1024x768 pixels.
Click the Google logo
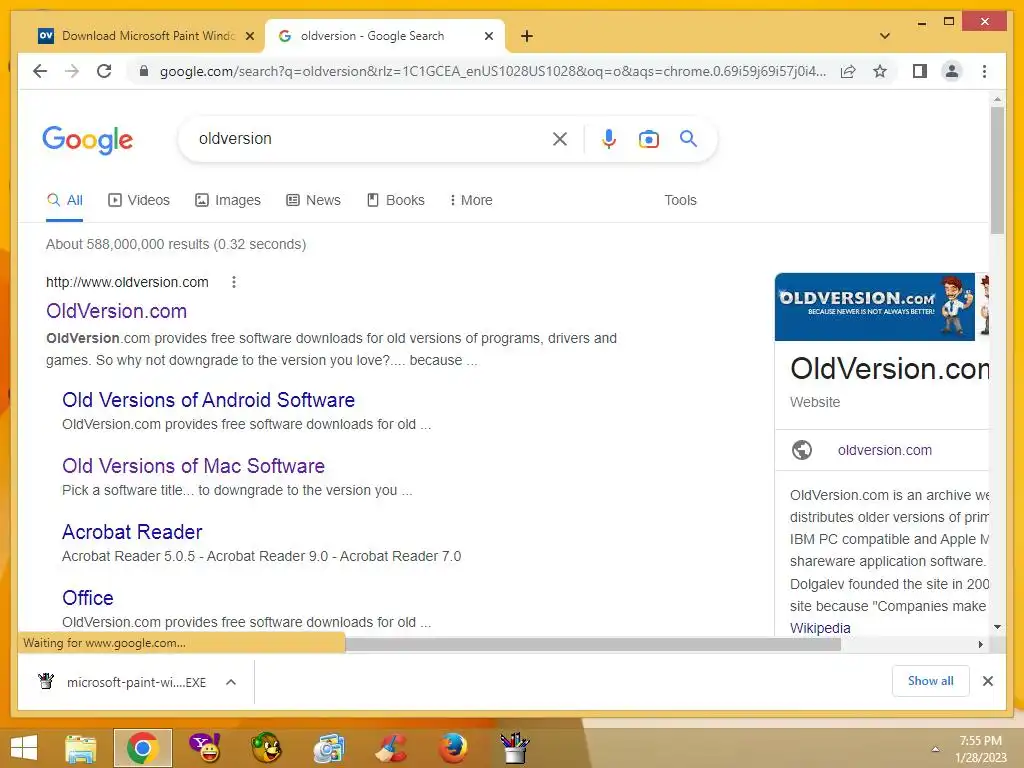tap(88, 140)
